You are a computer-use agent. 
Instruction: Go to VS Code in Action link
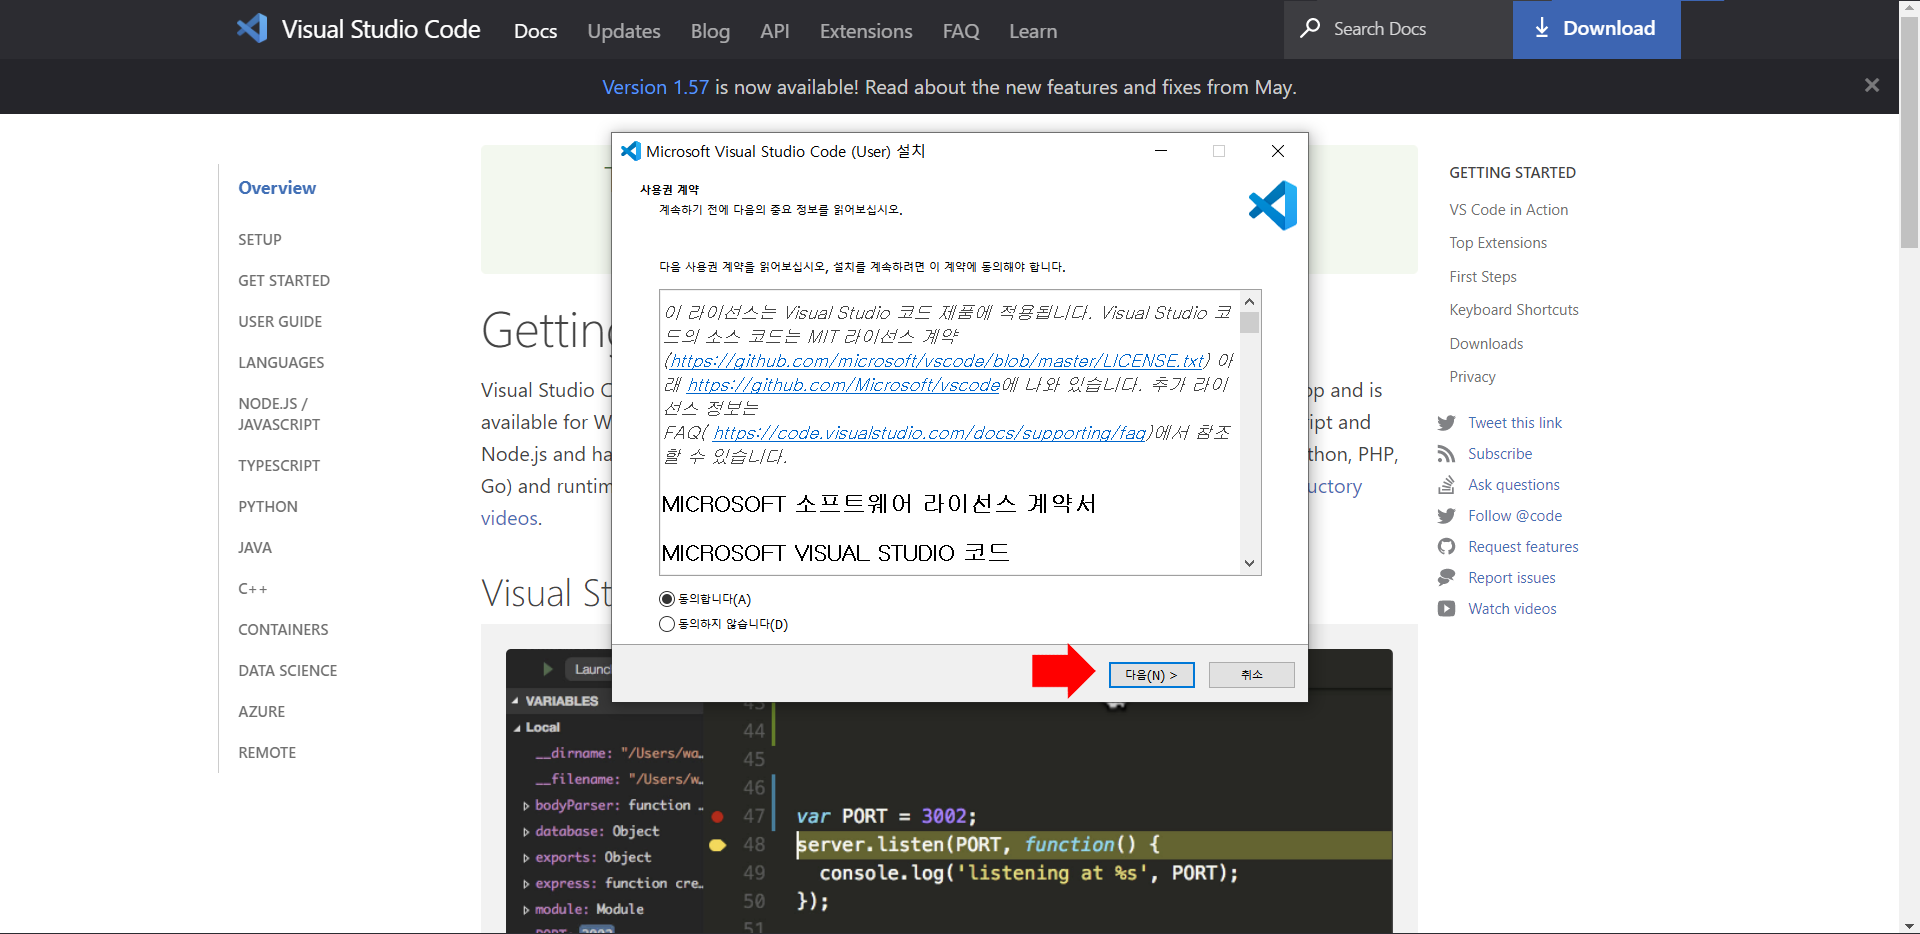[x=1508, y=210]
